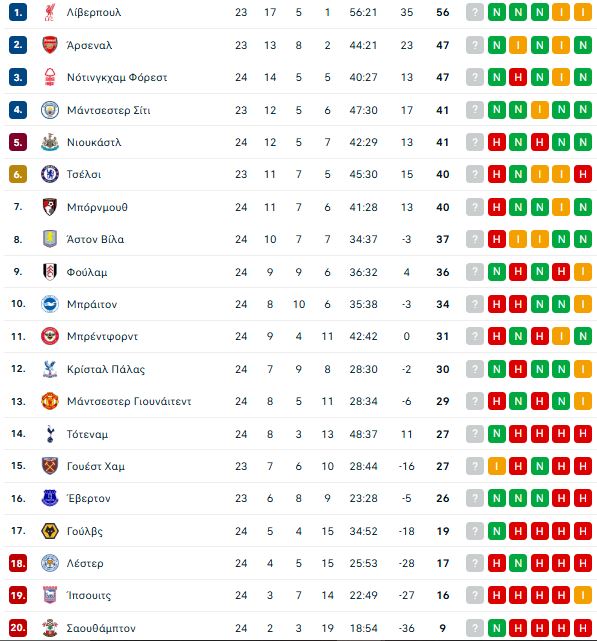Open the Tottenham cockerel crest icon
Viewport: 597px width, 641px height.
pyautogui.click(x=50, y=434)
